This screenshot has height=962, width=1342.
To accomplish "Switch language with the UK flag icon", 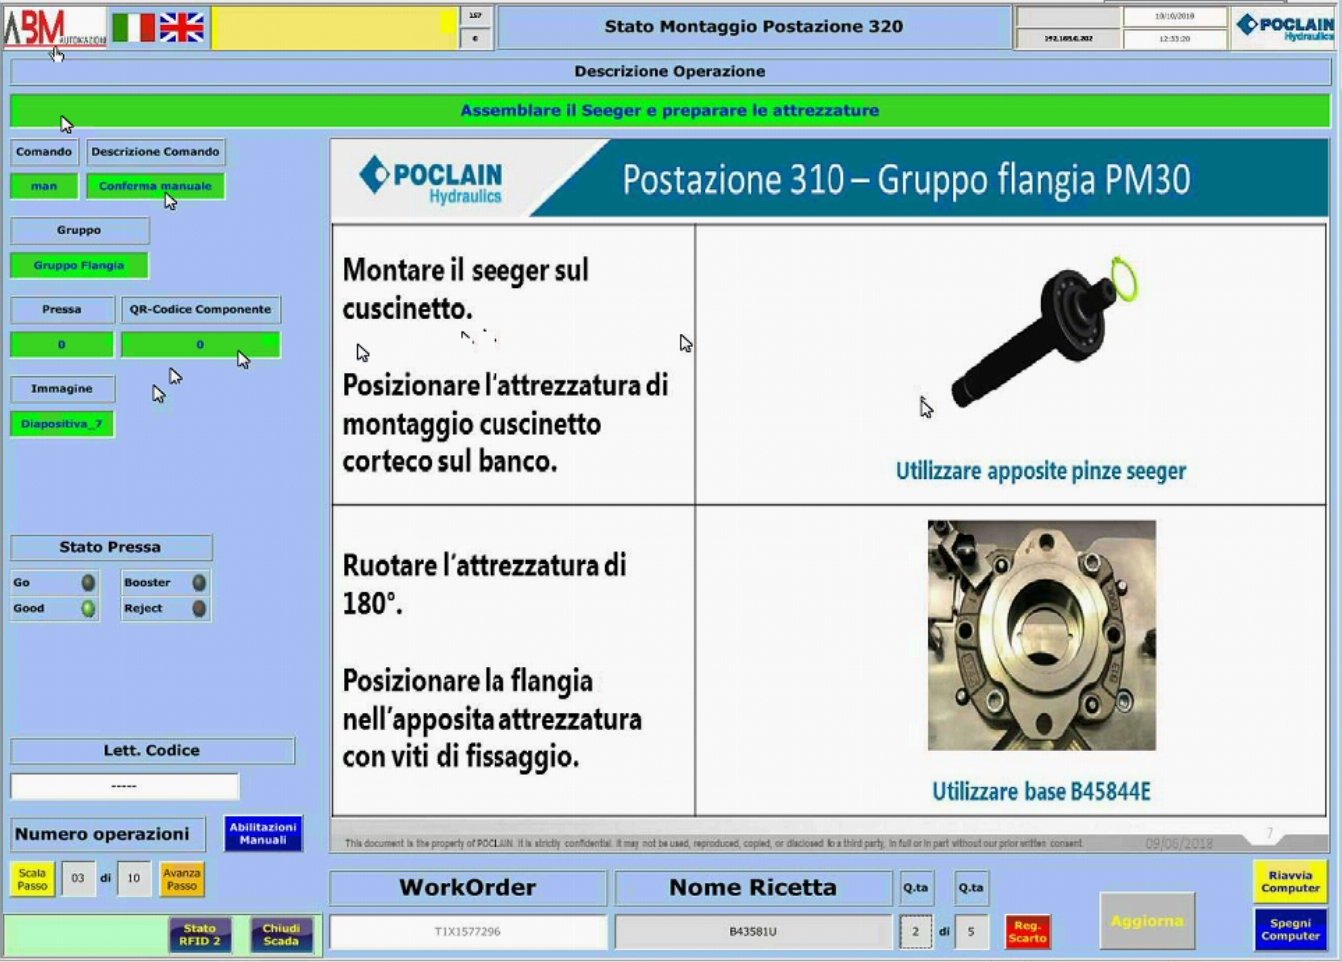I will [x=182, y=27].
